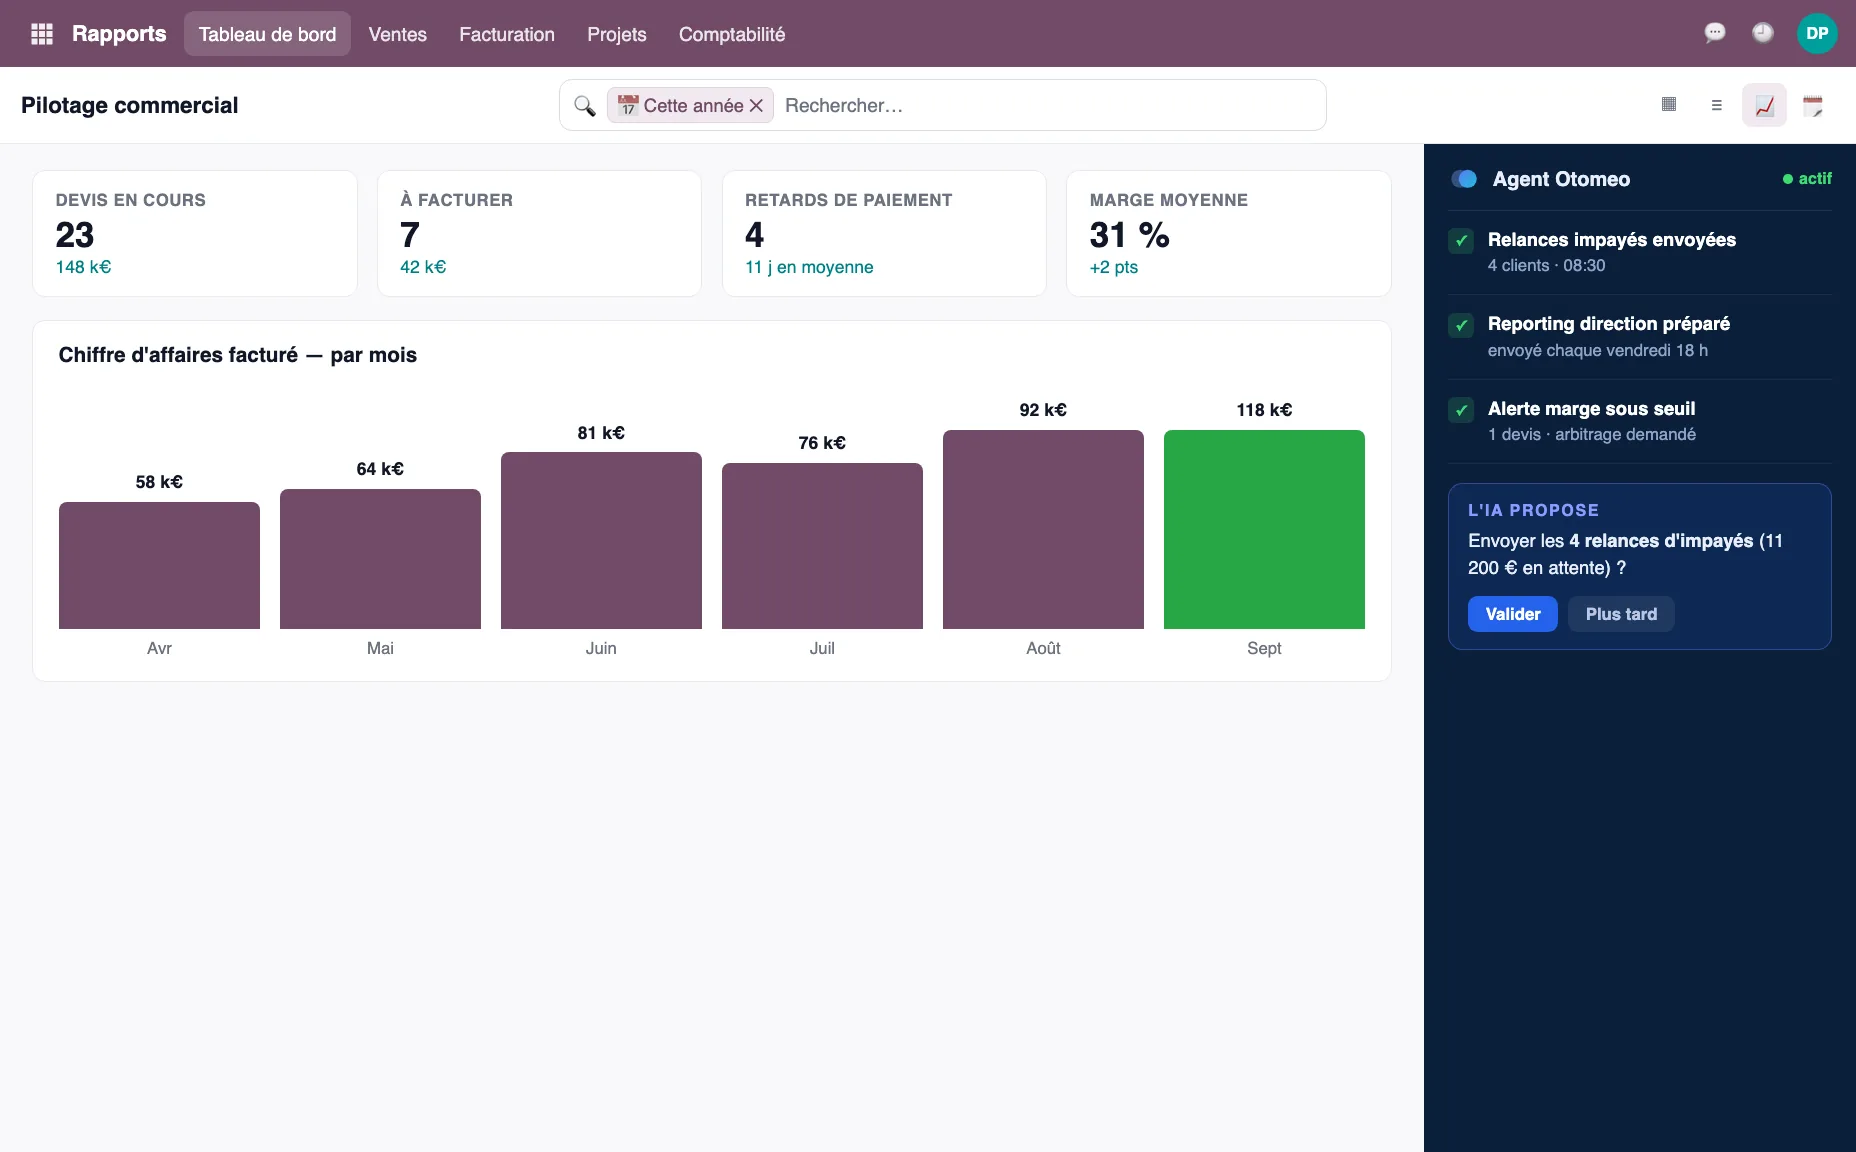Click the Août bar in the chart
The width and height of the screenshot is (1856, 1152).
pos(1043,529)
